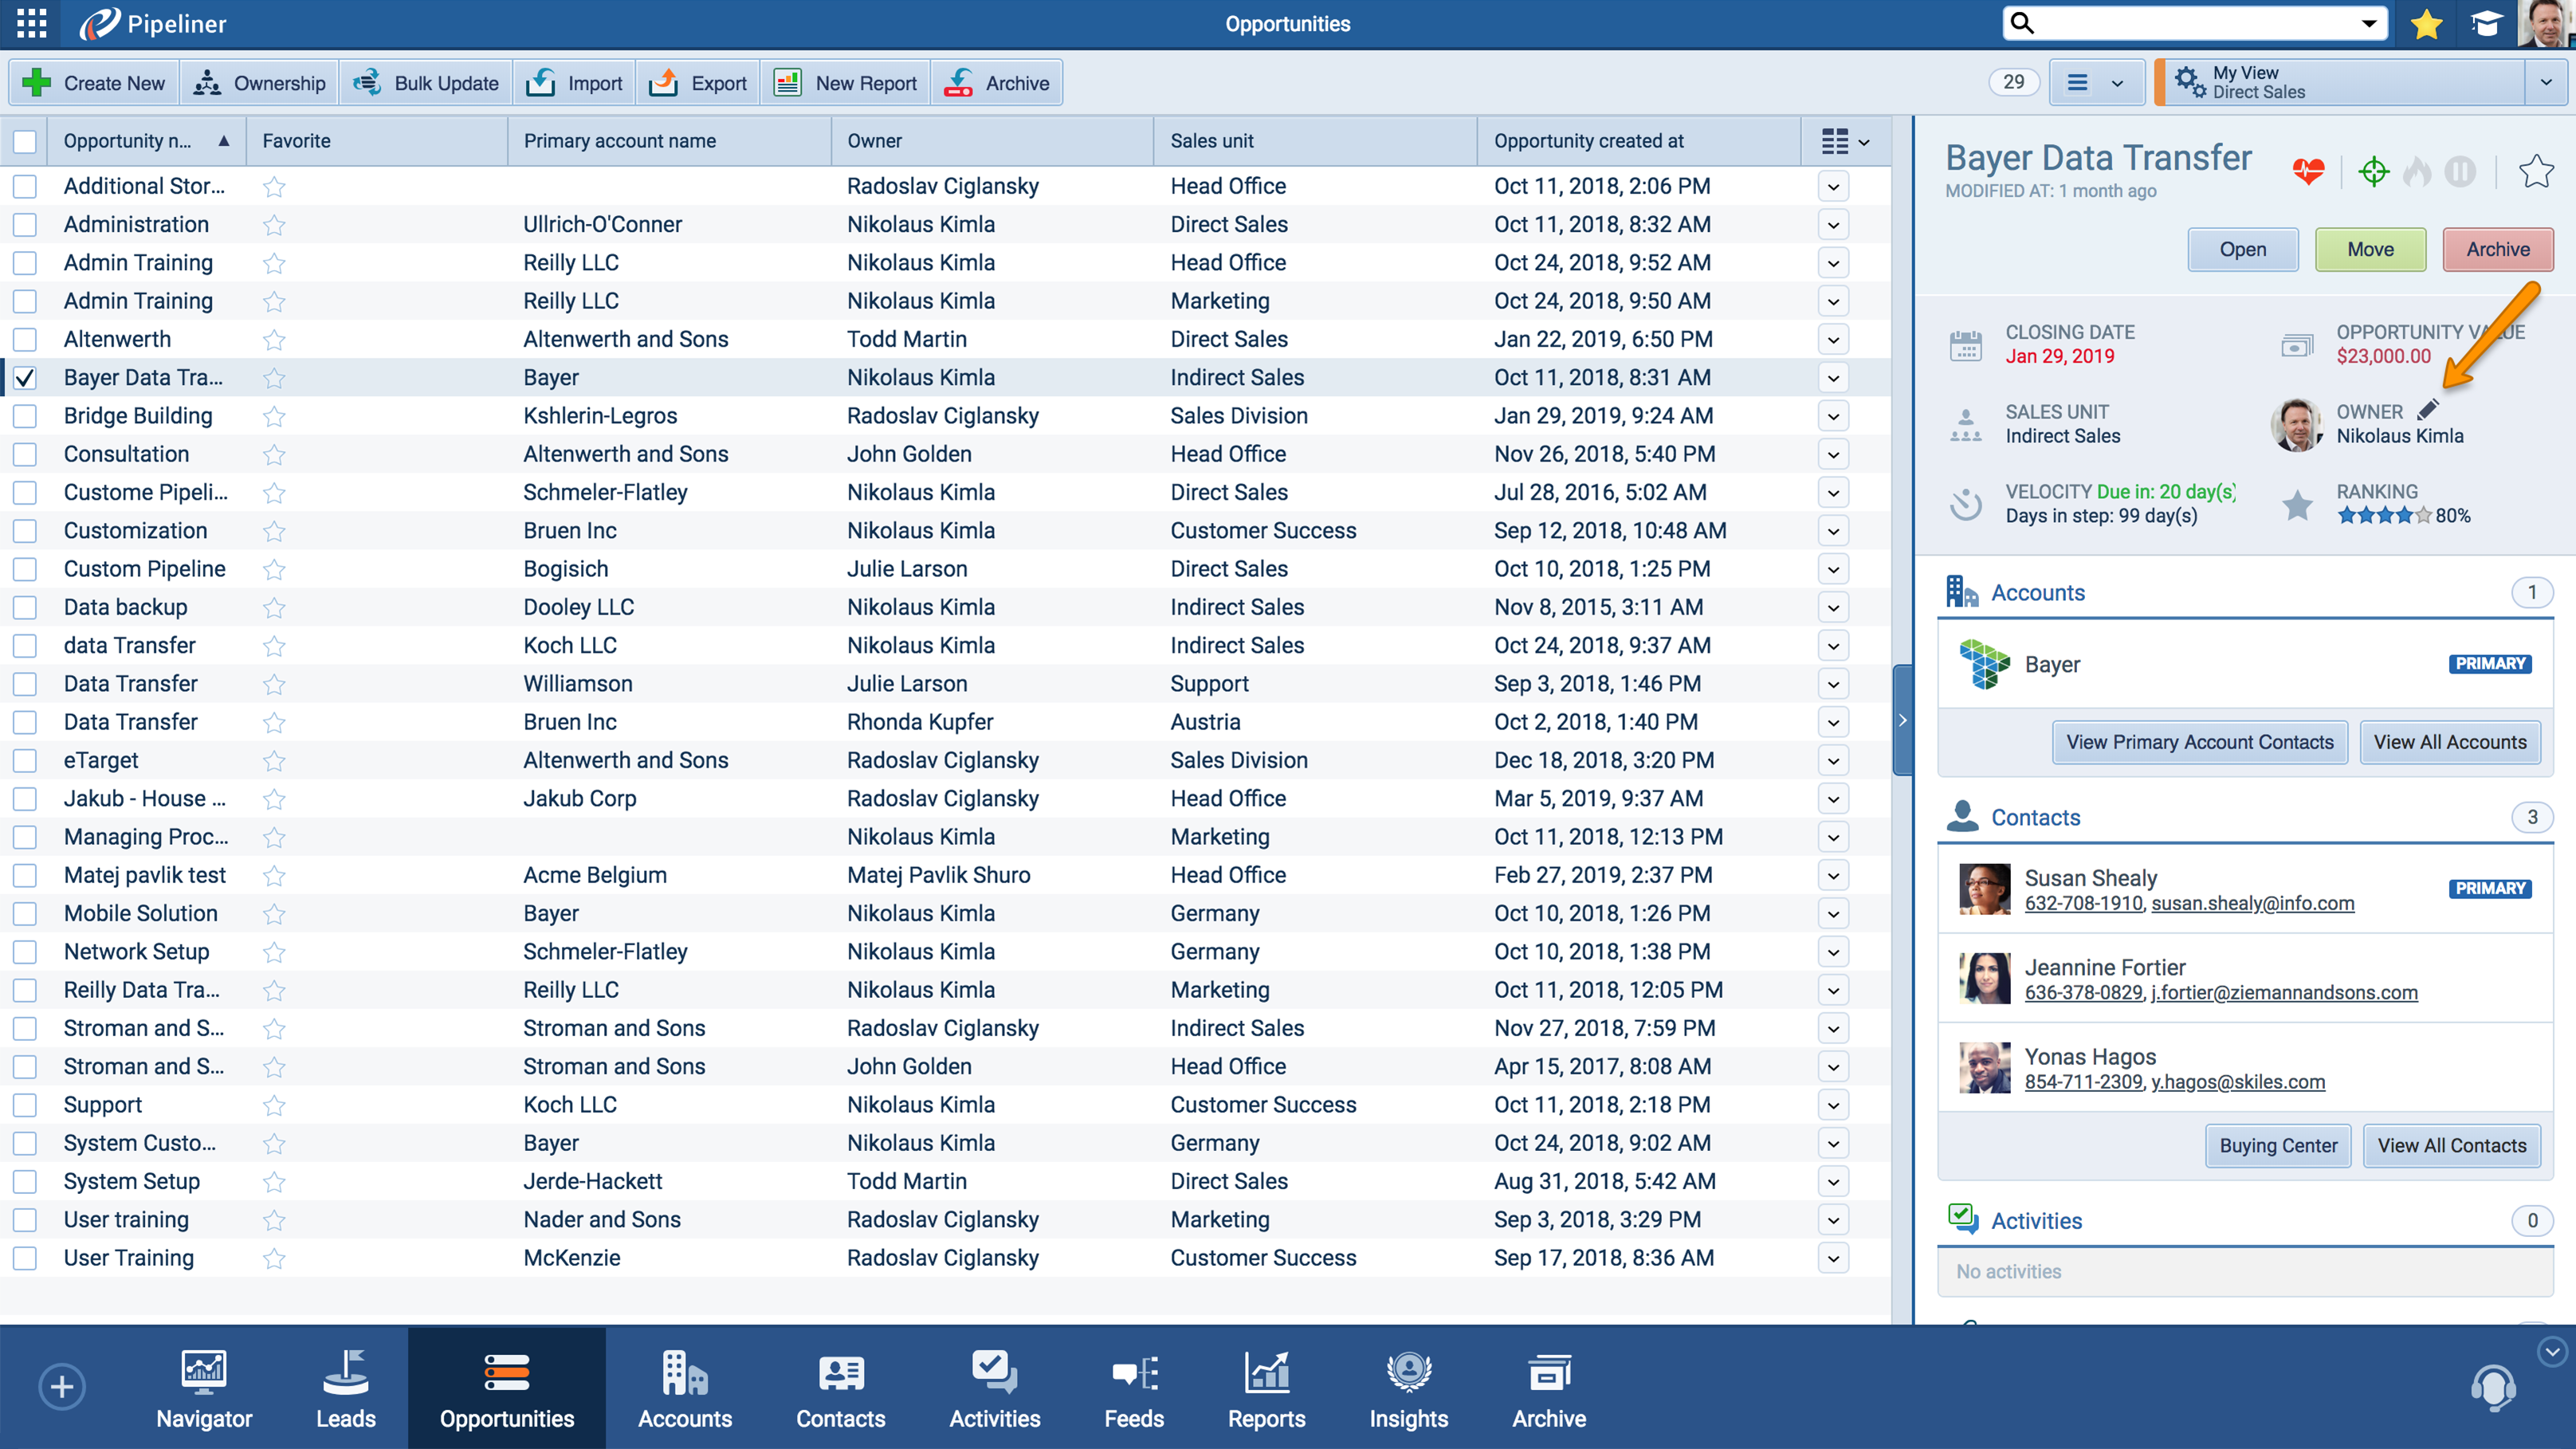Click the round plus quick-add icon

[62, 1387]
